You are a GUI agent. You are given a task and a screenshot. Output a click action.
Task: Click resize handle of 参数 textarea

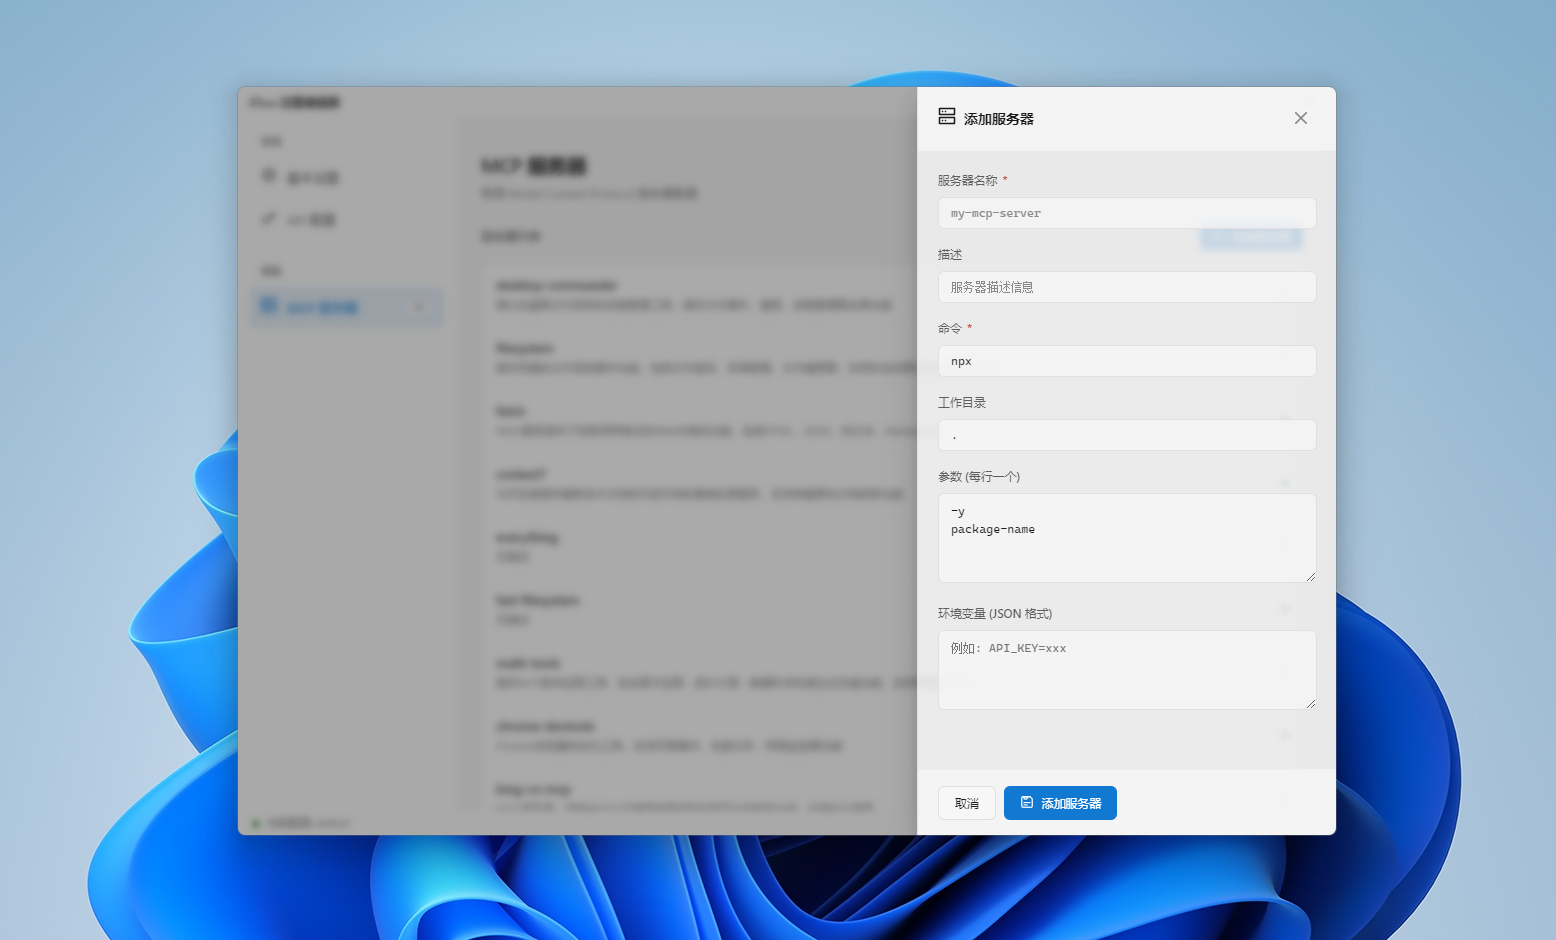tap(1310, 576)
